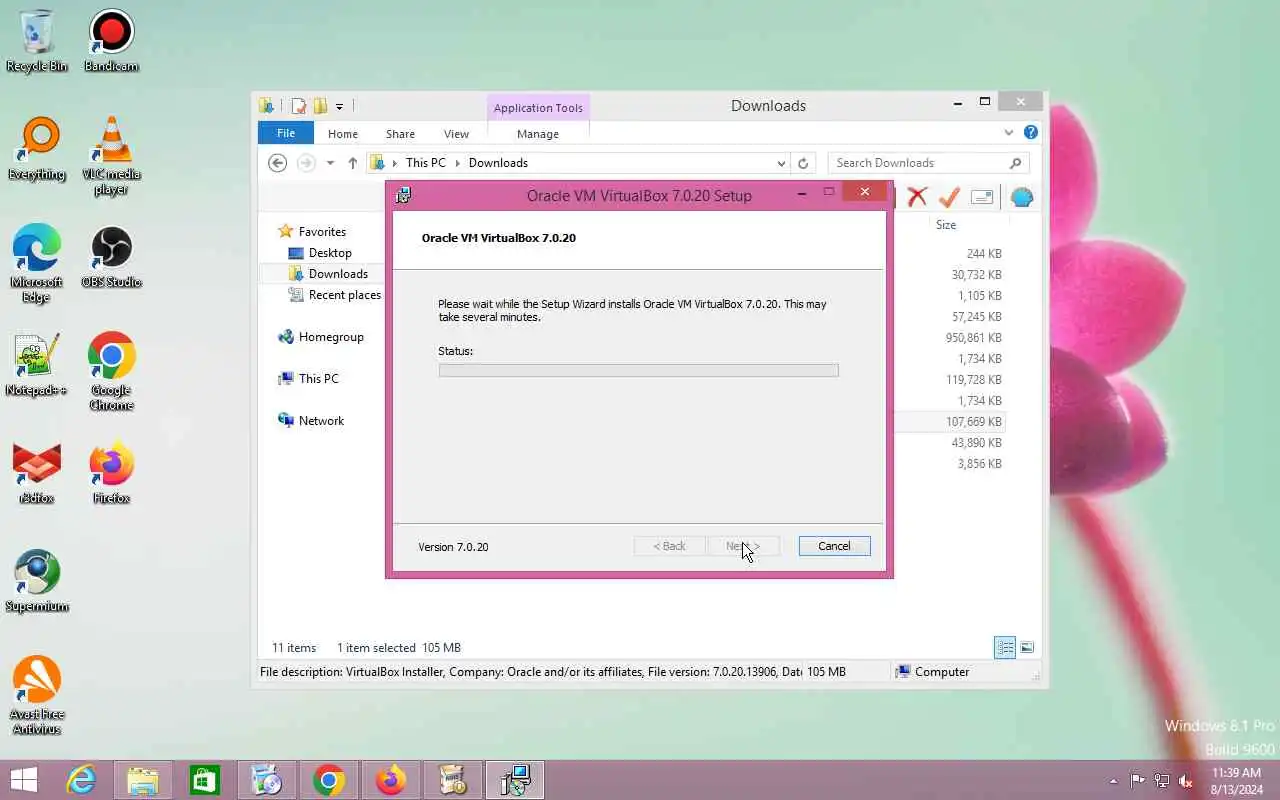Click the installation Status progress bar

click(638, 370)
